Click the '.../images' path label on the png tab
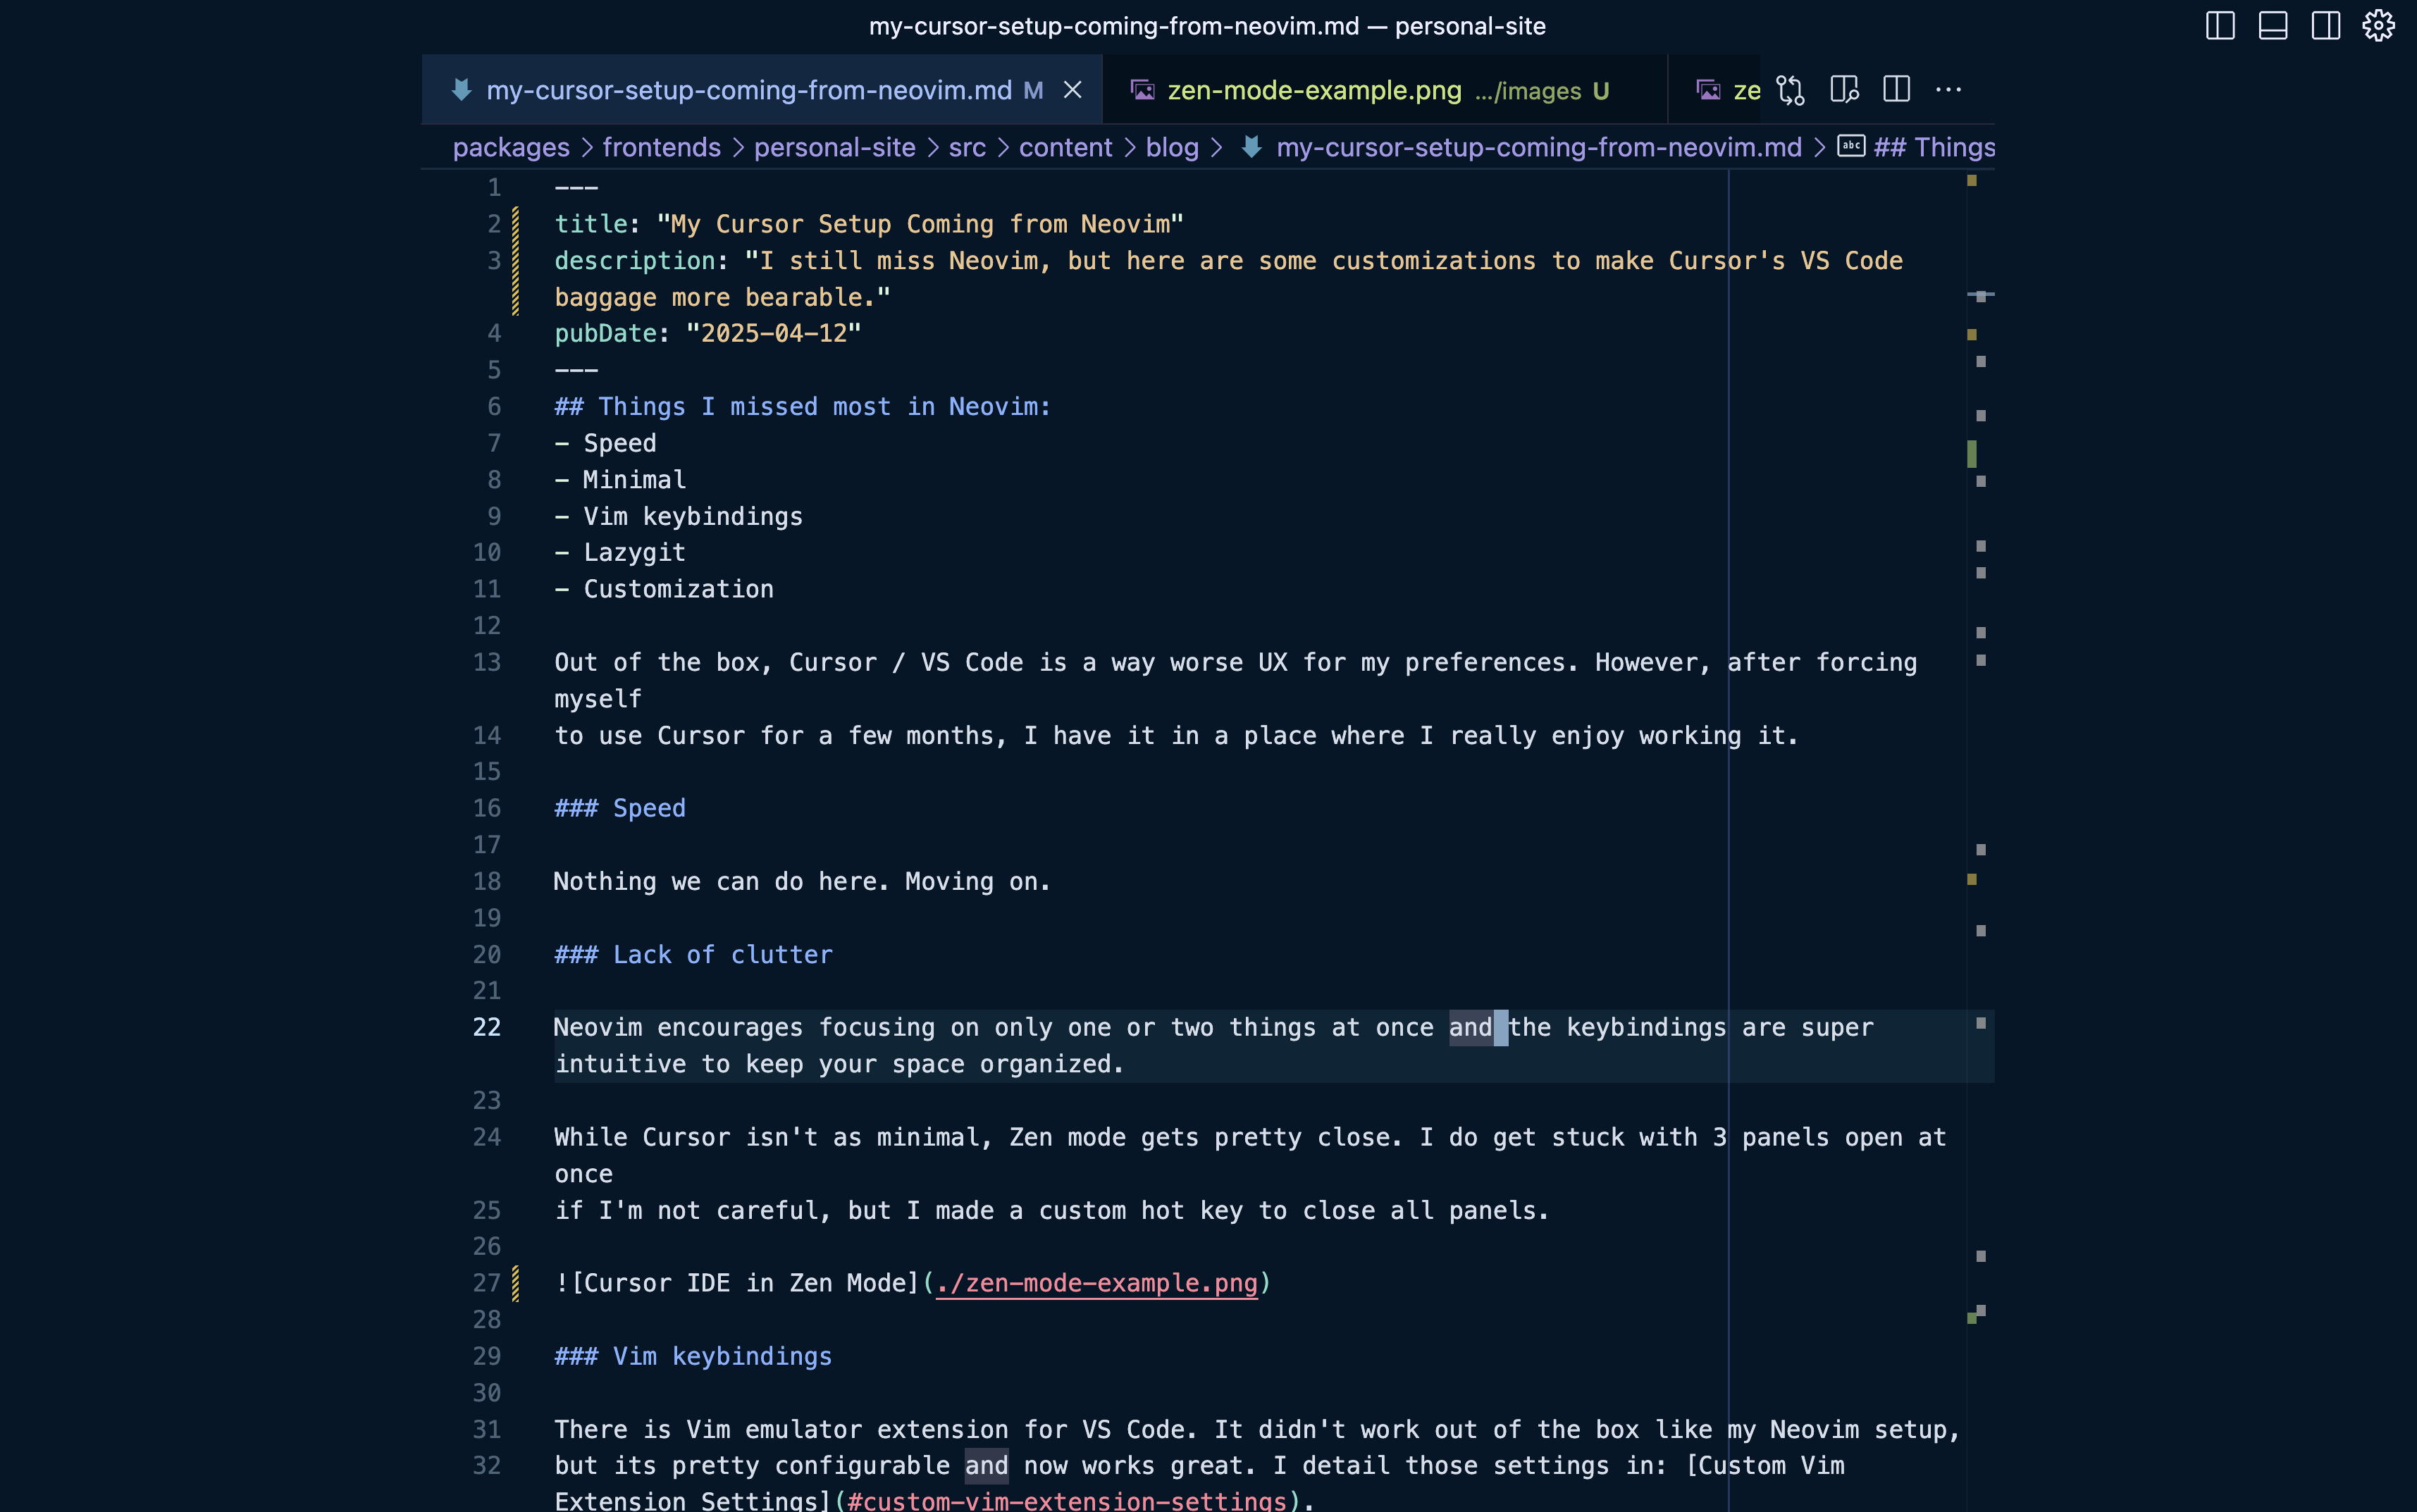 click(1528, 91)
